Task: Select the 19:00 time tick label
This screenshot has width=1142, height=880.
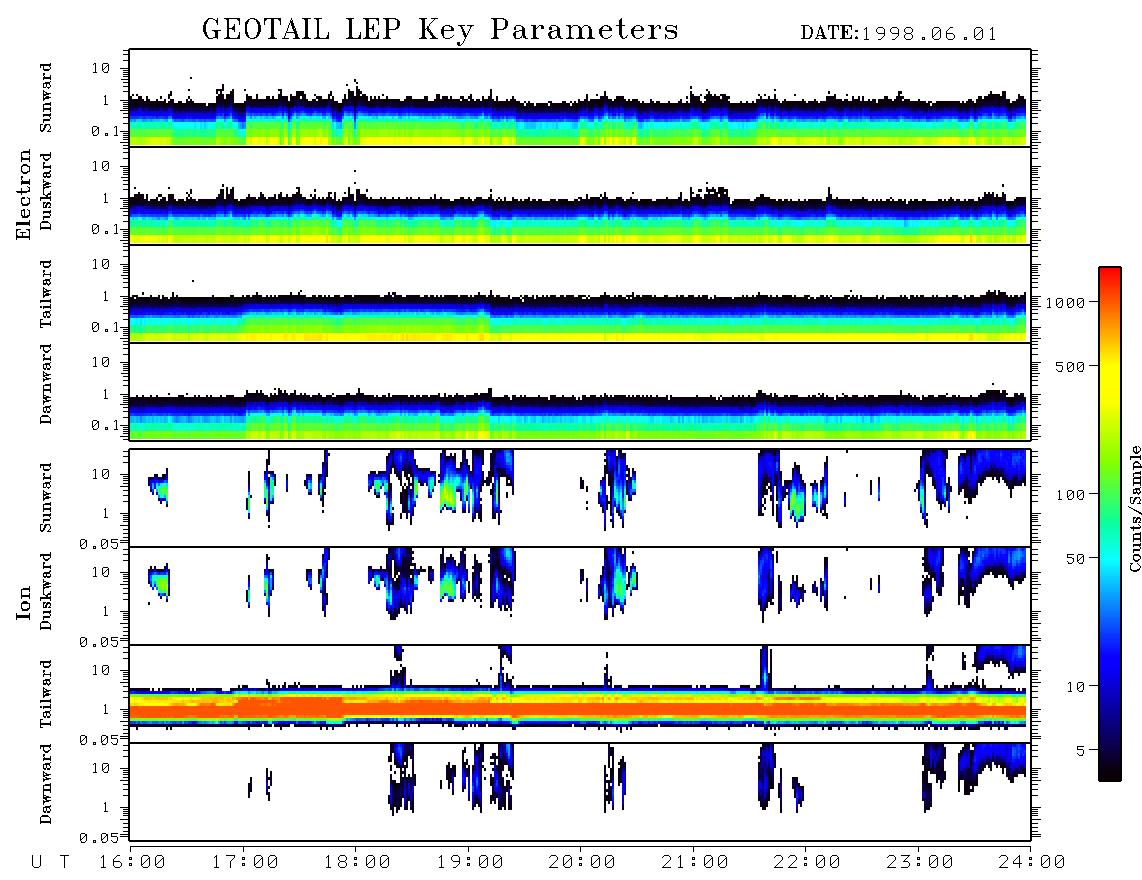Action: 470,862
